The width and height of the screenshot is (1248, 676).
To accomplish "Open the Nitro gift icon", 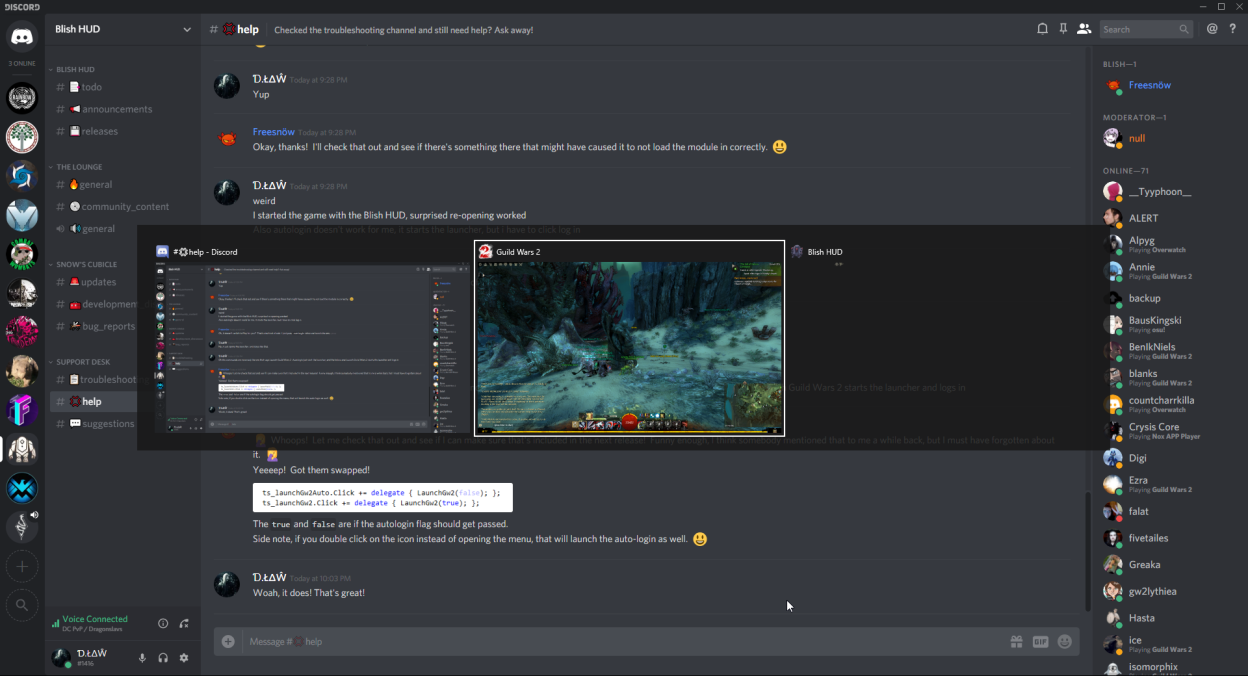I will click(1016, 642).
